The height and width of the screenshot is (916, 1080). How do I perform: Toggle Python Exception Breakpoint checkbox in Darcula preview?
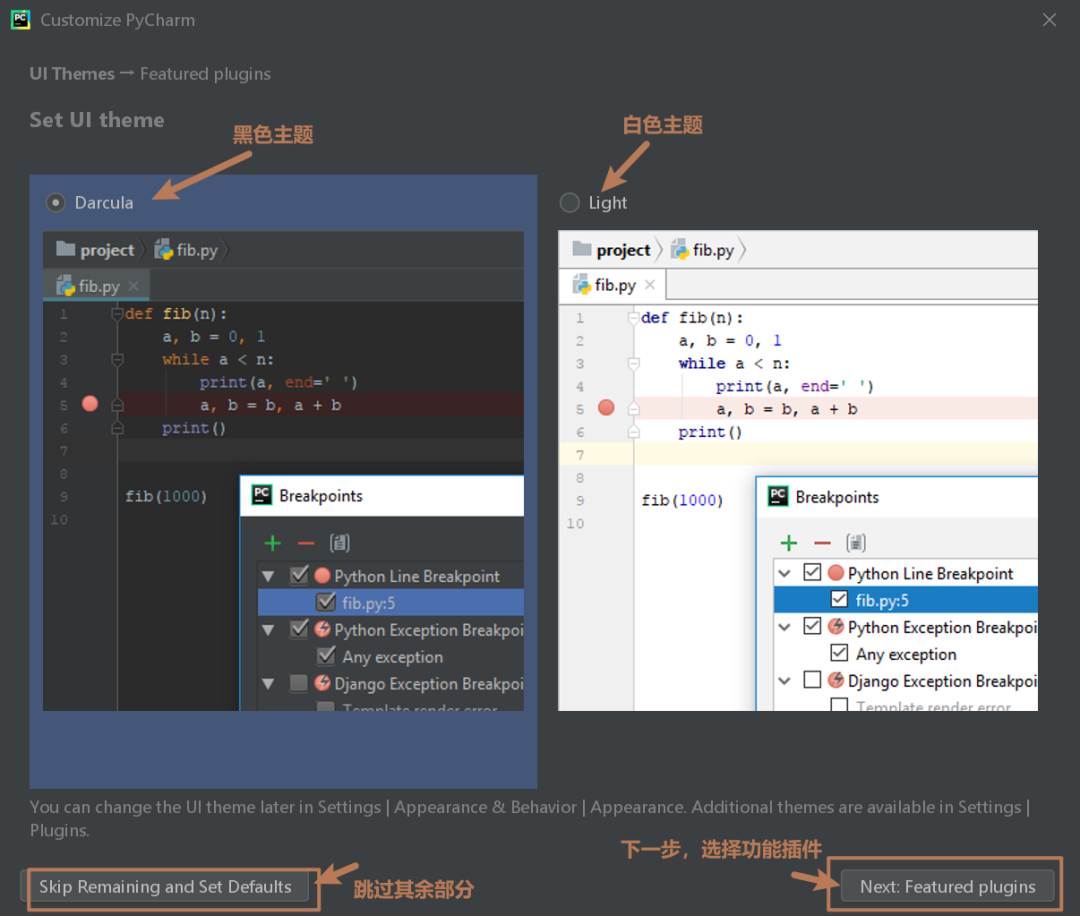pyautogui.click(x=299, y=628)
